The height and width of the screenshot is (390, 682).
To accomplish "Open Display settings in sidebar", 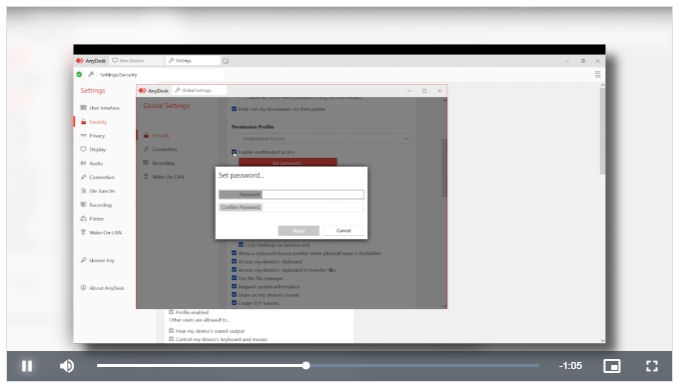I will tap(94, 150).
